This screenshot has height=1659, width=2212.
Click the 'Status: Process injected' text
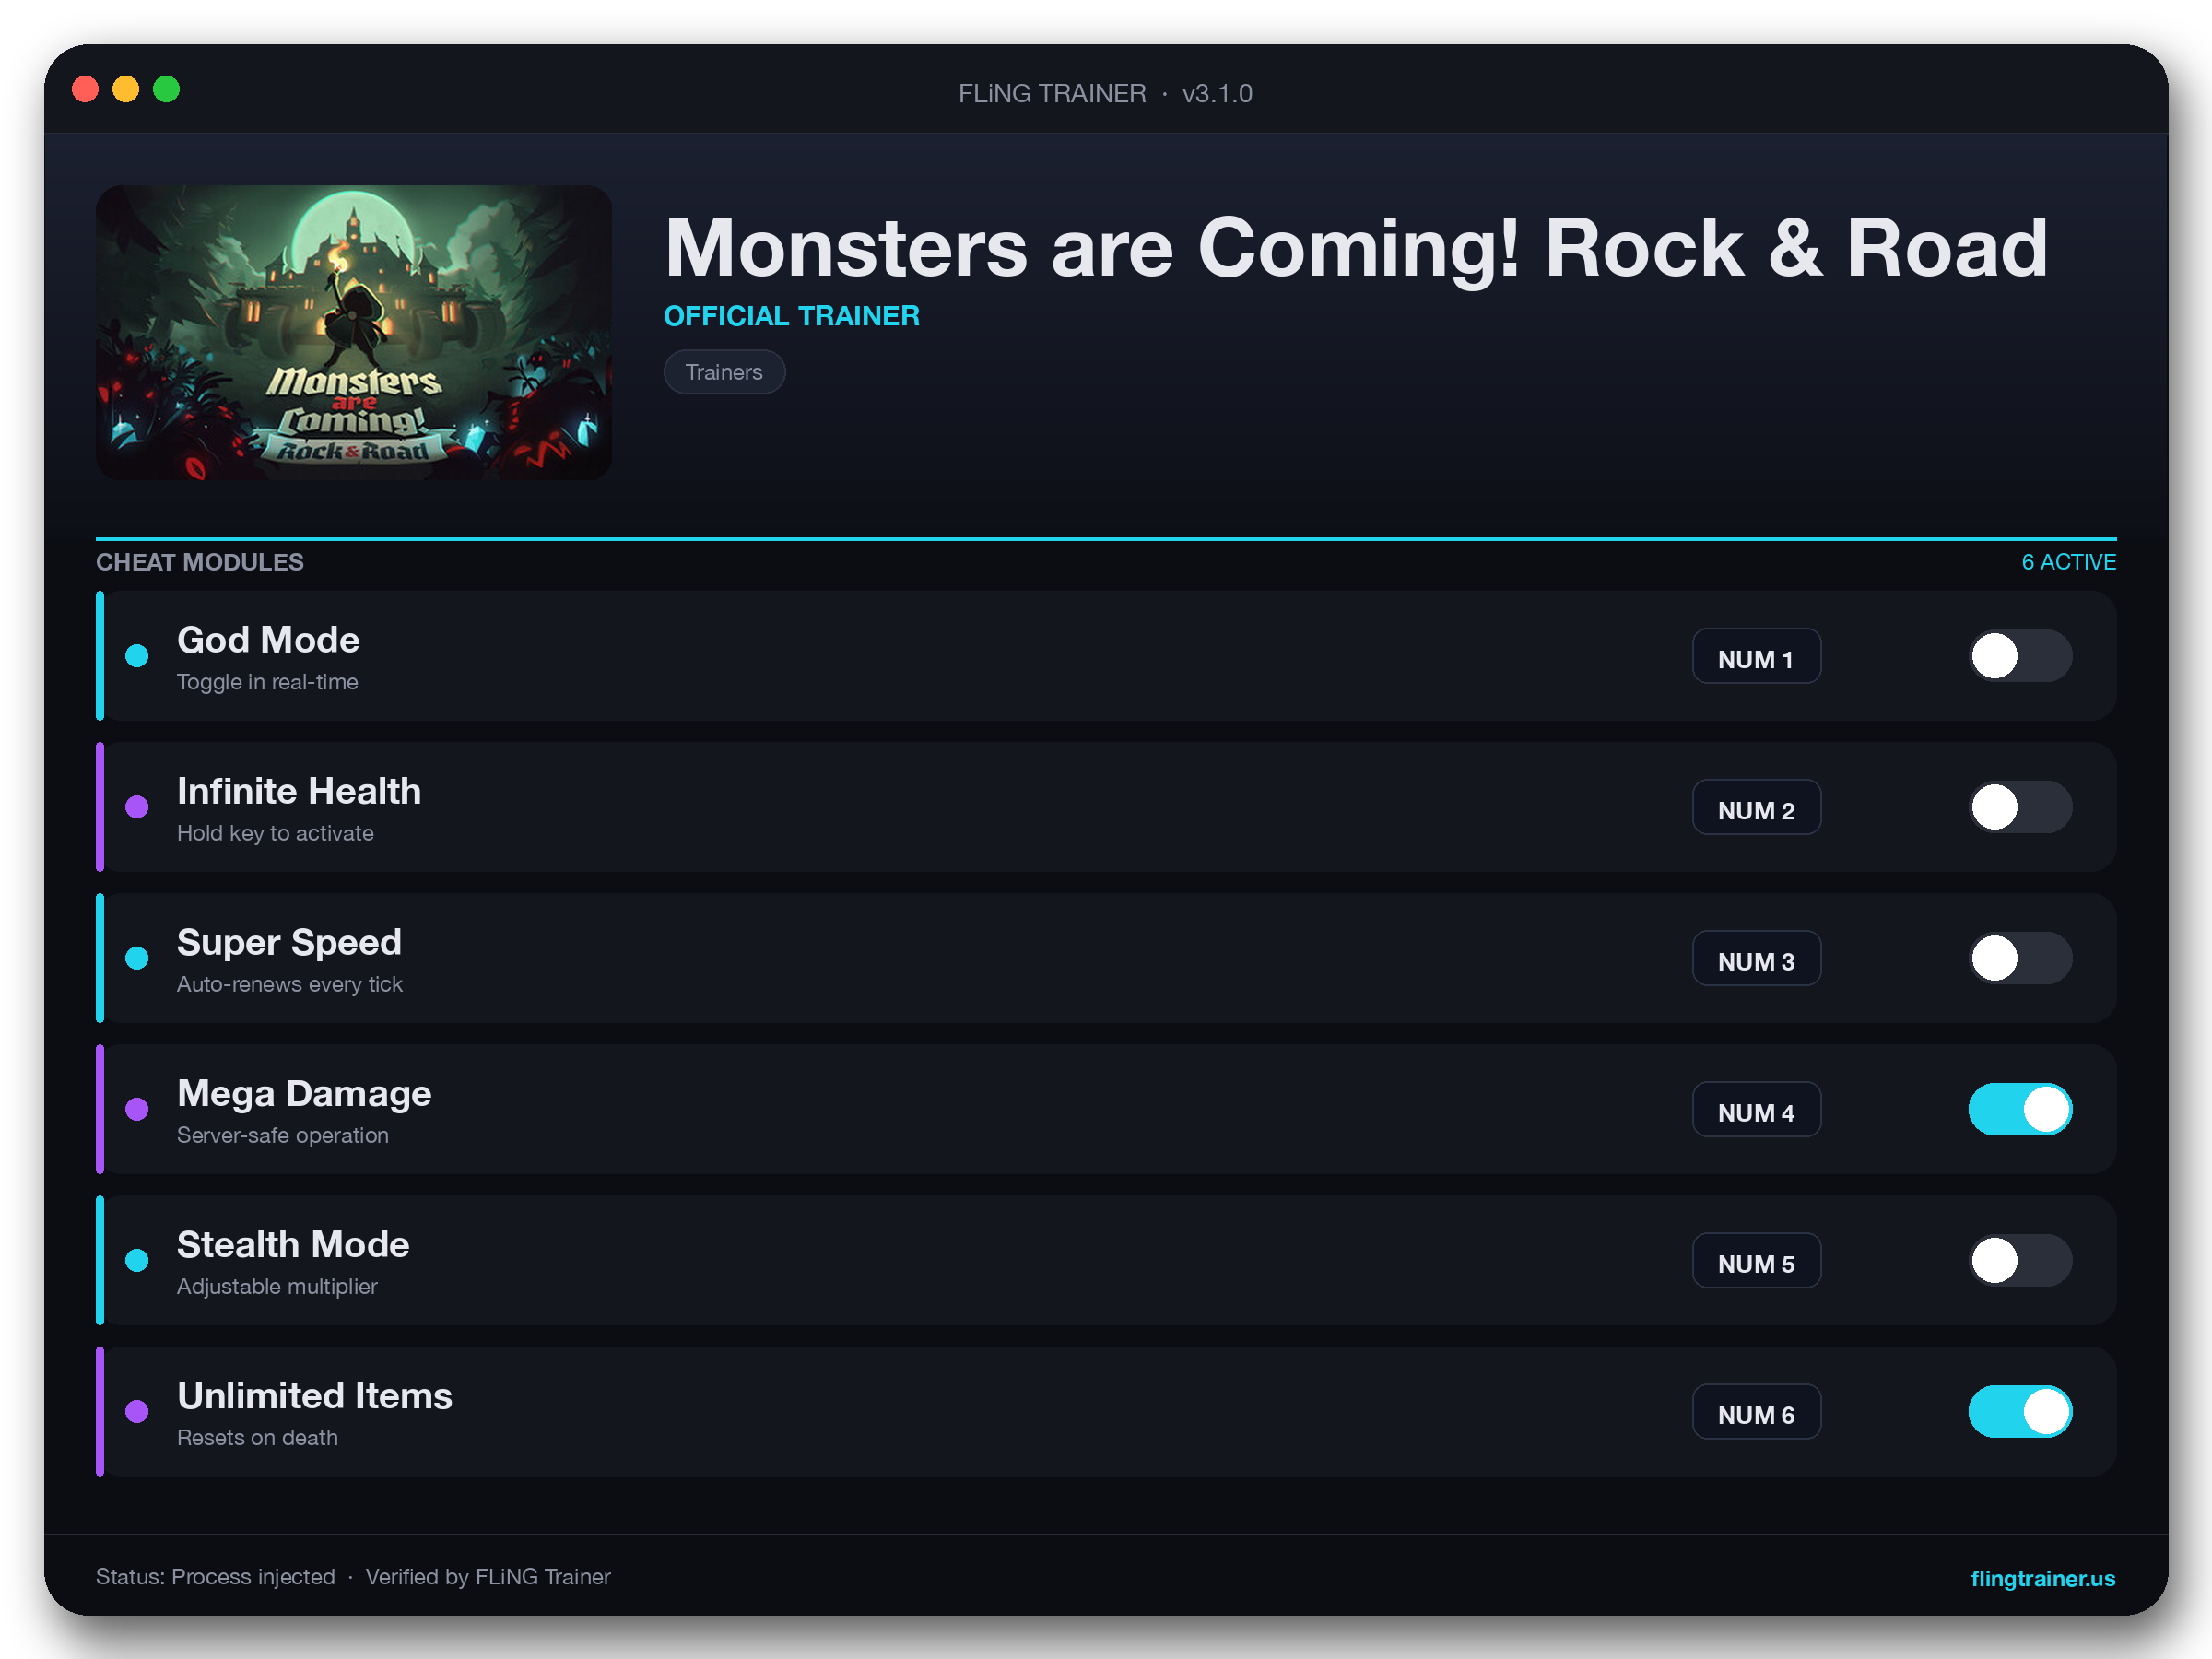215,1577
